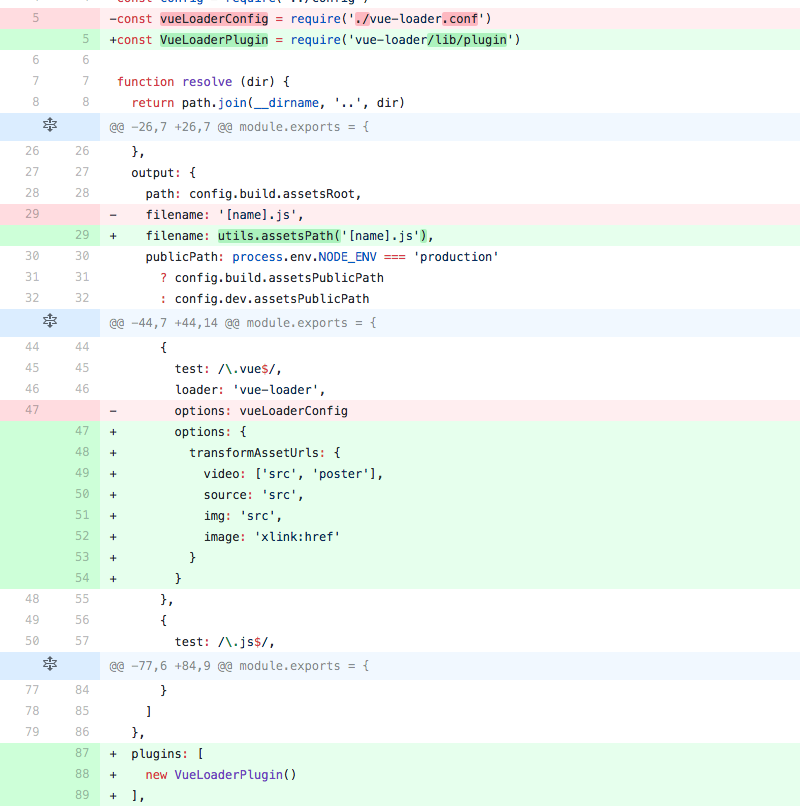Viewport: 800px width, 809px height.
Task: Click the added line "new VueLoaderPlugin()"
Action: coord(221,775)
